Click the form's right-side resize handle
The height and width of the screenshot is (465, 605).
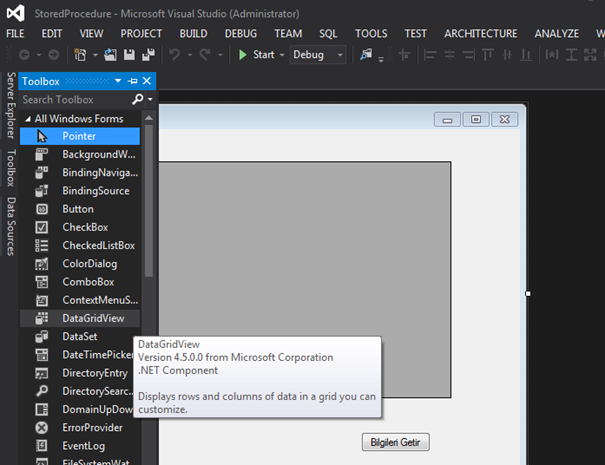pos(528,294)
